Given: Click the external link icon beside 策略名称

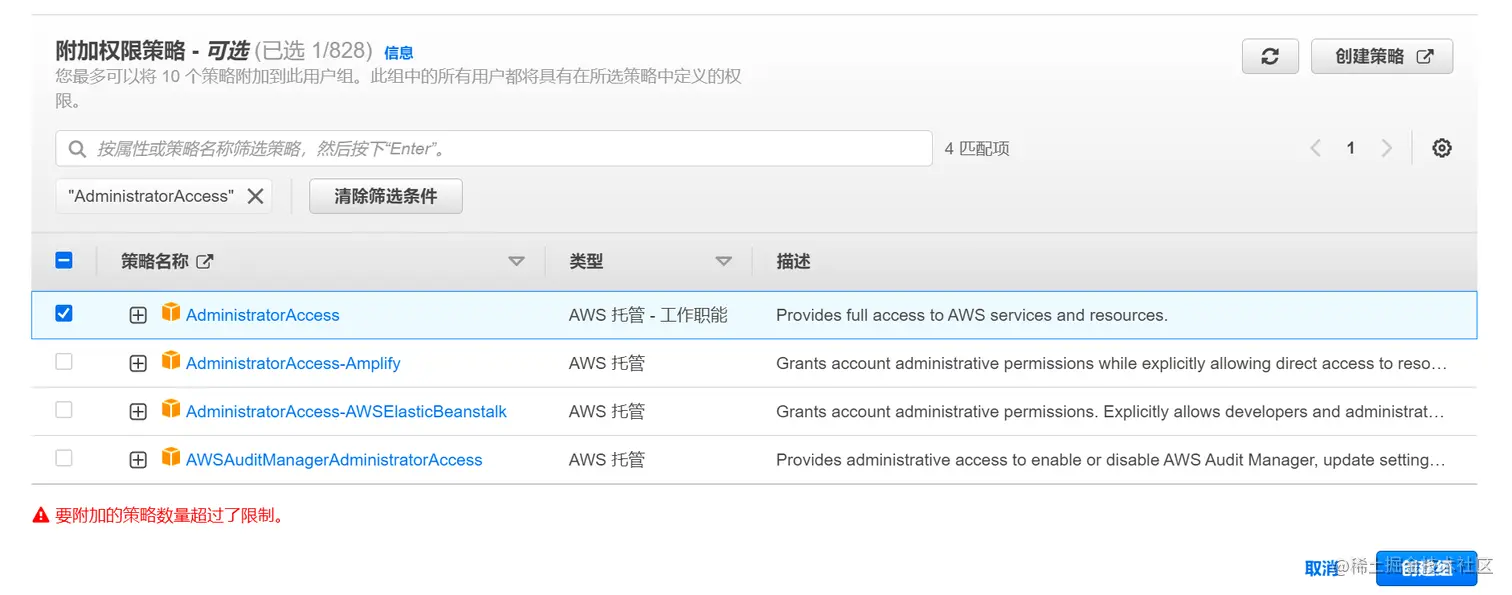Looking at the screenshot, I should tap(205, 261).
